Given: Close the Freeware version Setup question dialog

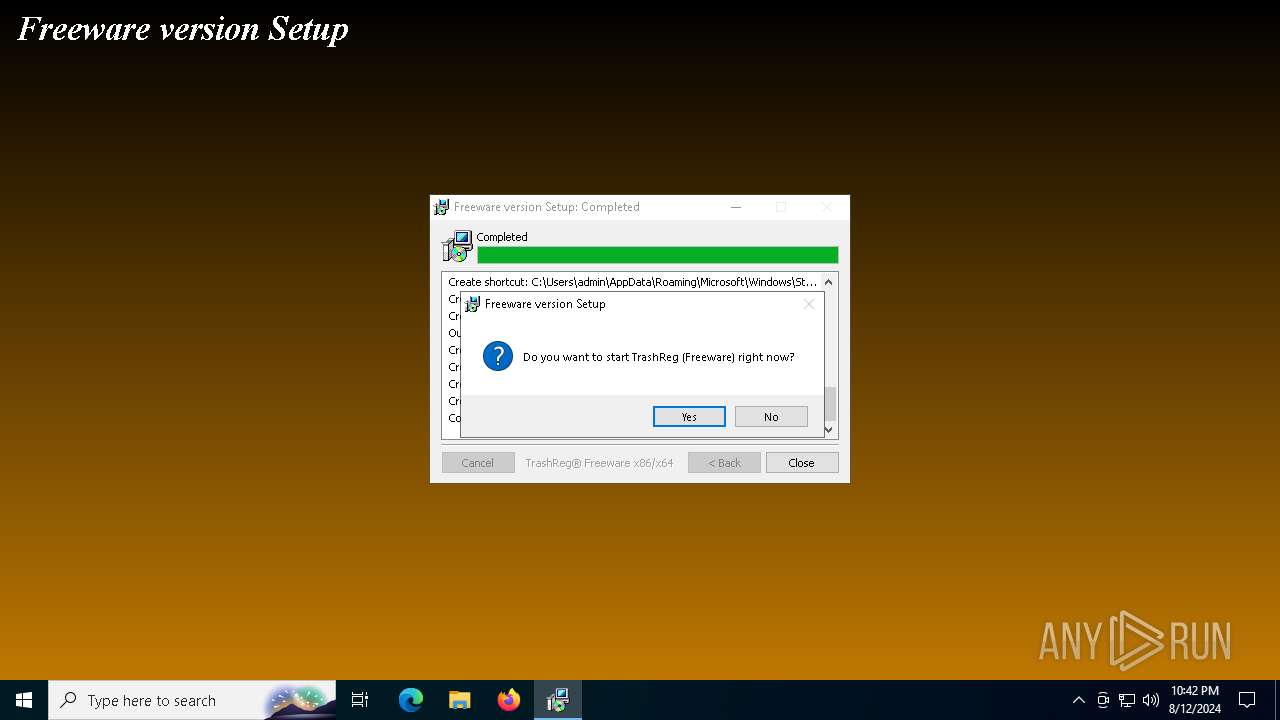Looking at the screenshot, I should (x=809, y=304).
